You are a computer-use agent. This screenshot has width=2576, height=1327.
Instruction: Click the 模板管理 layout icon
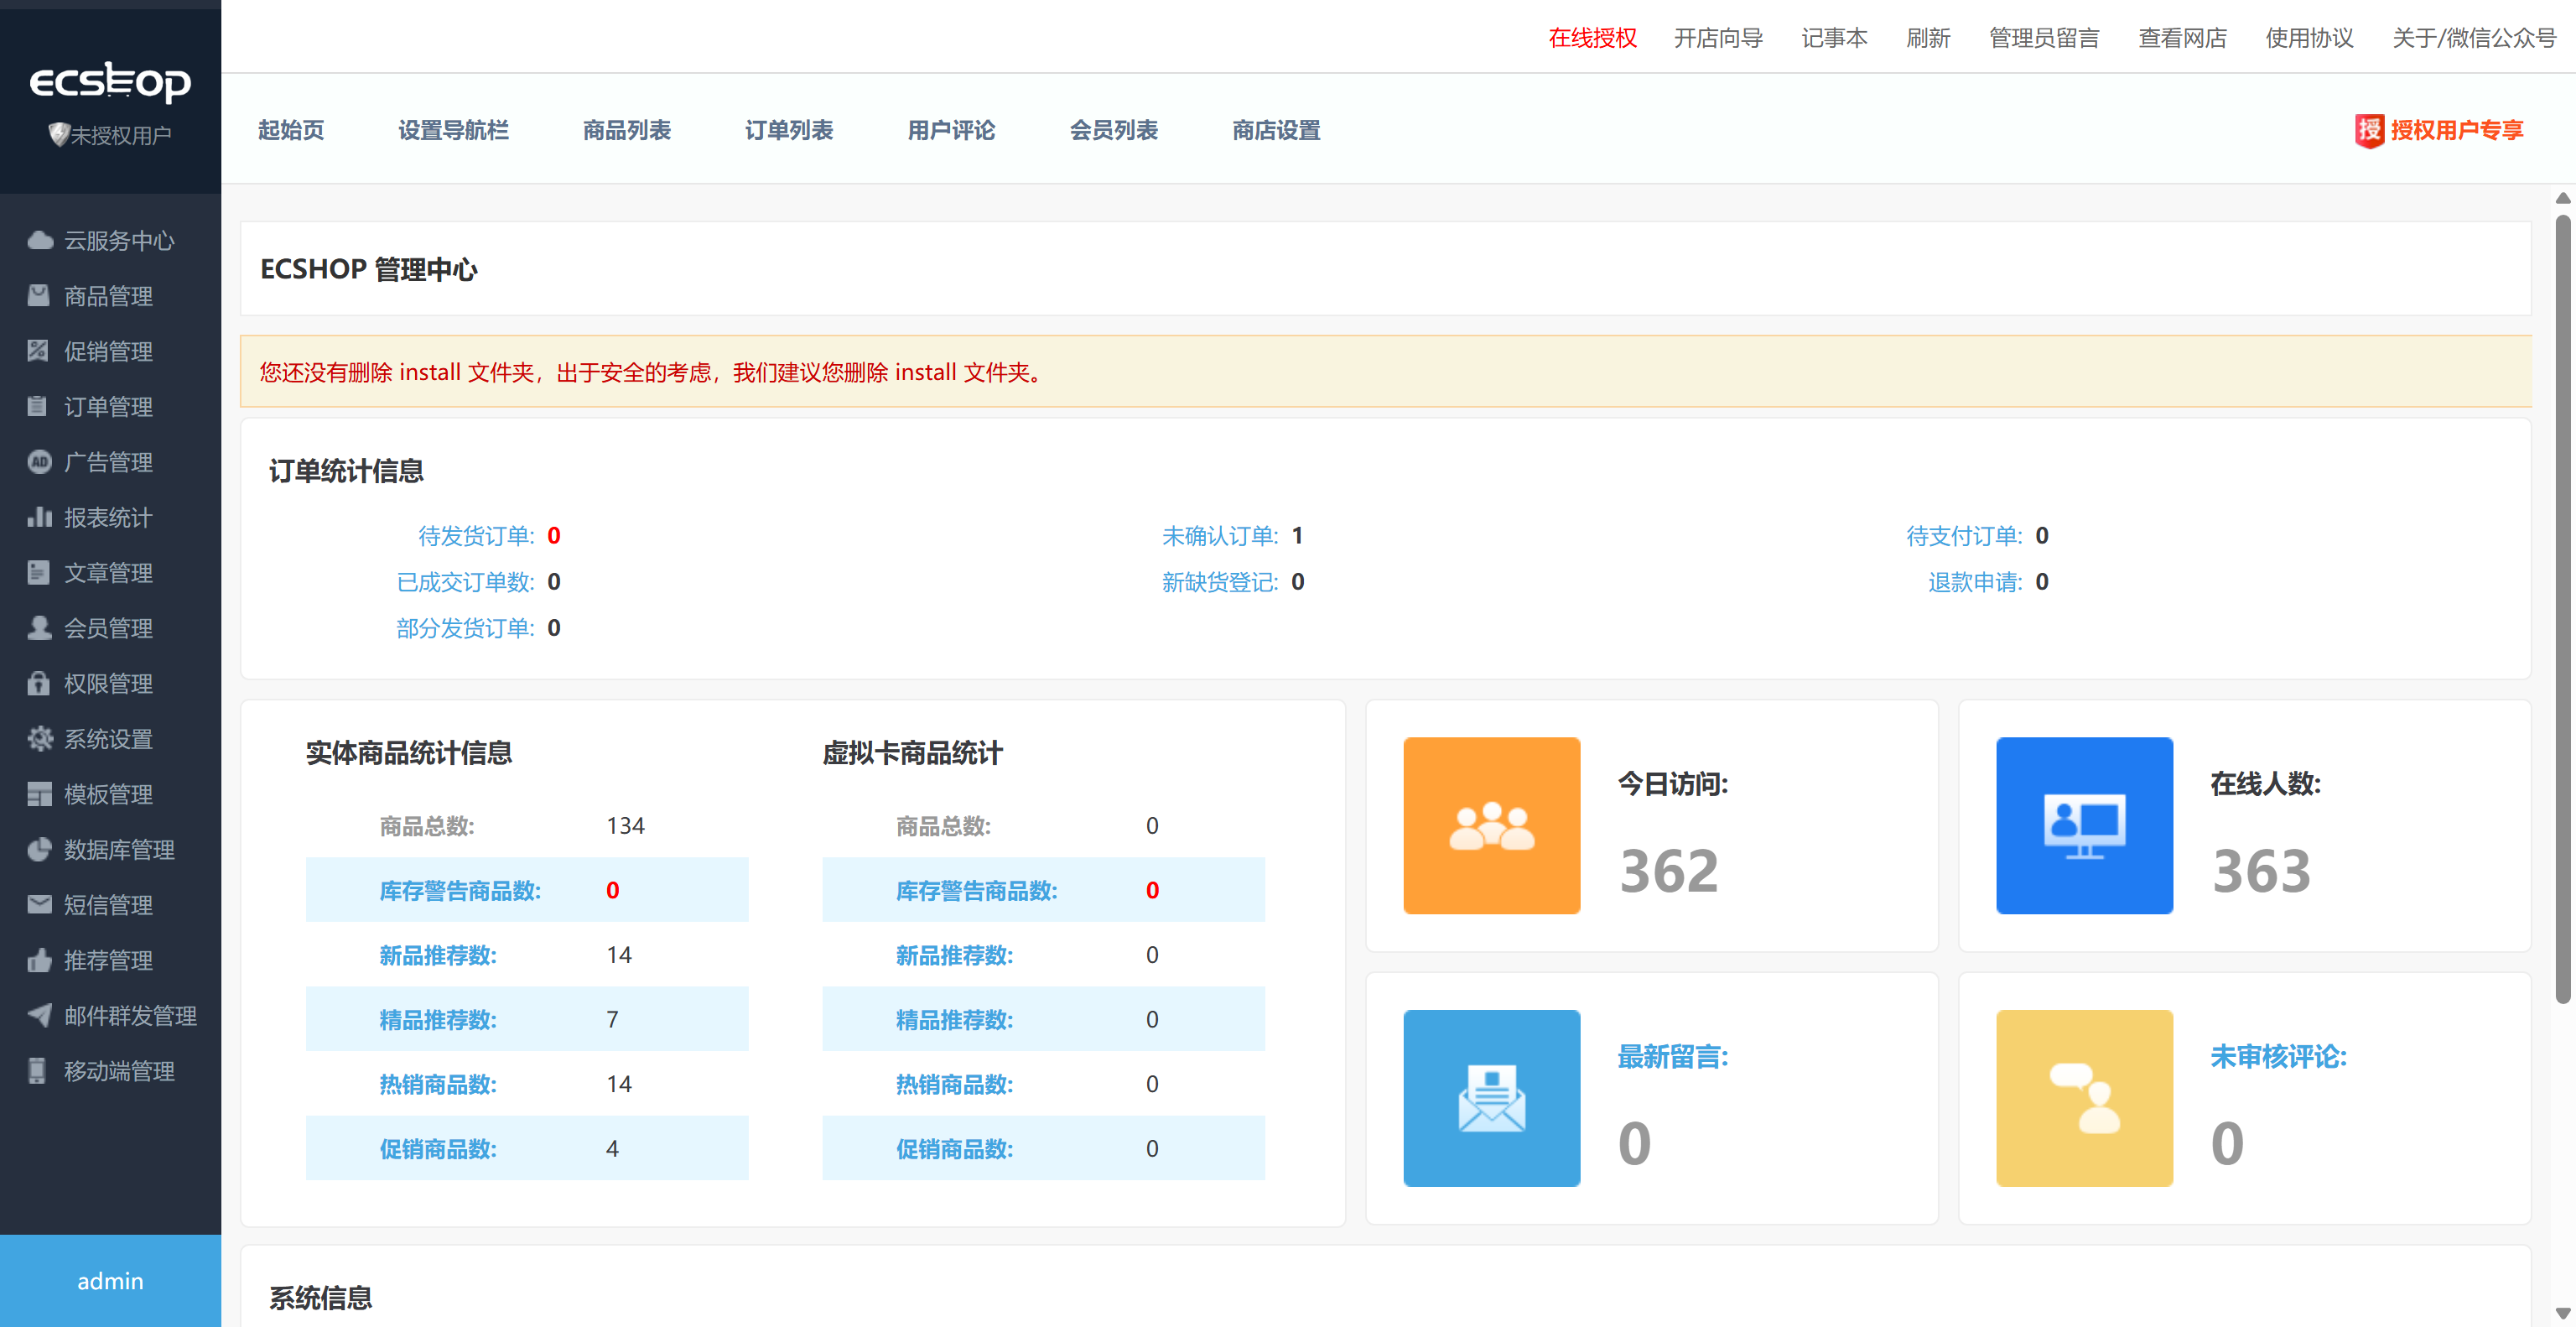pyautogui.click(x=39, y=794)
